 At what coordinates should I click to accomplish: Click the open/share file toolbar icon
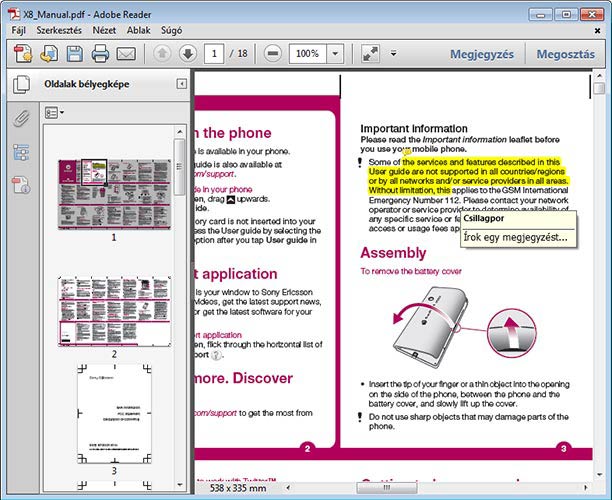(x=49, y=53)
